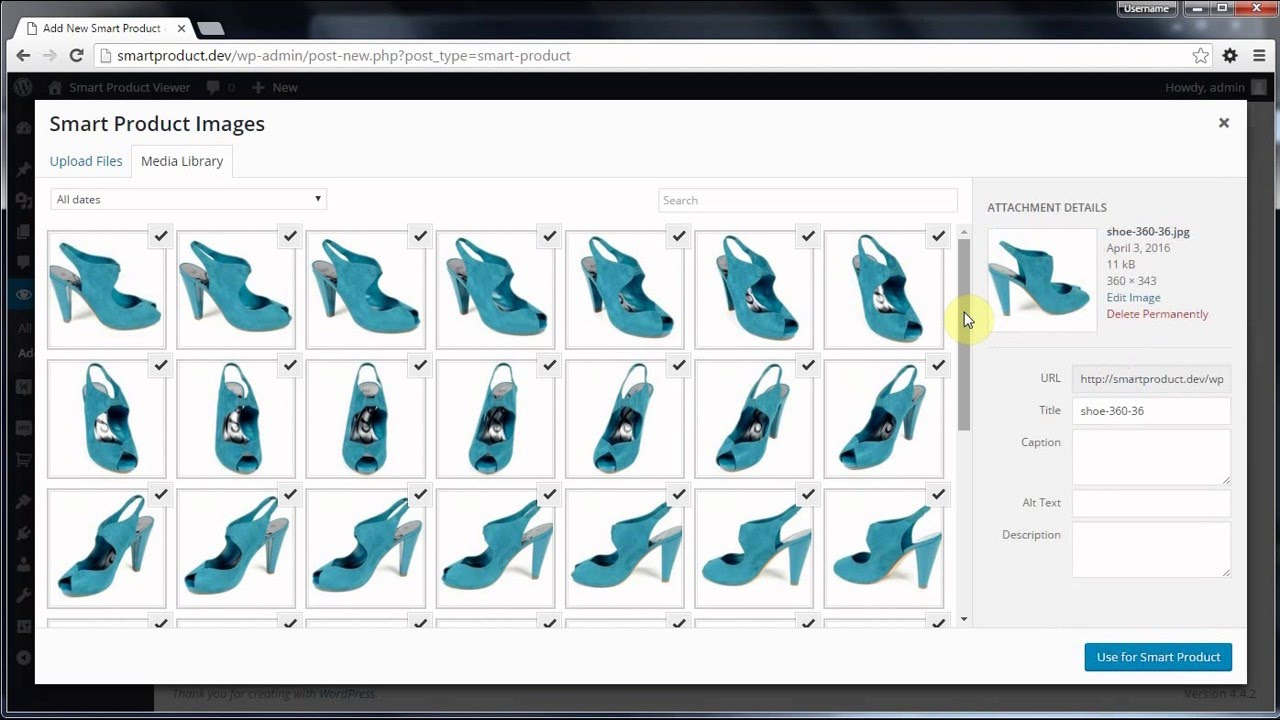Deselect checkmark on first row, first shoe
Viewport: 1280px width, 720px height.
(x=161, y=236)
